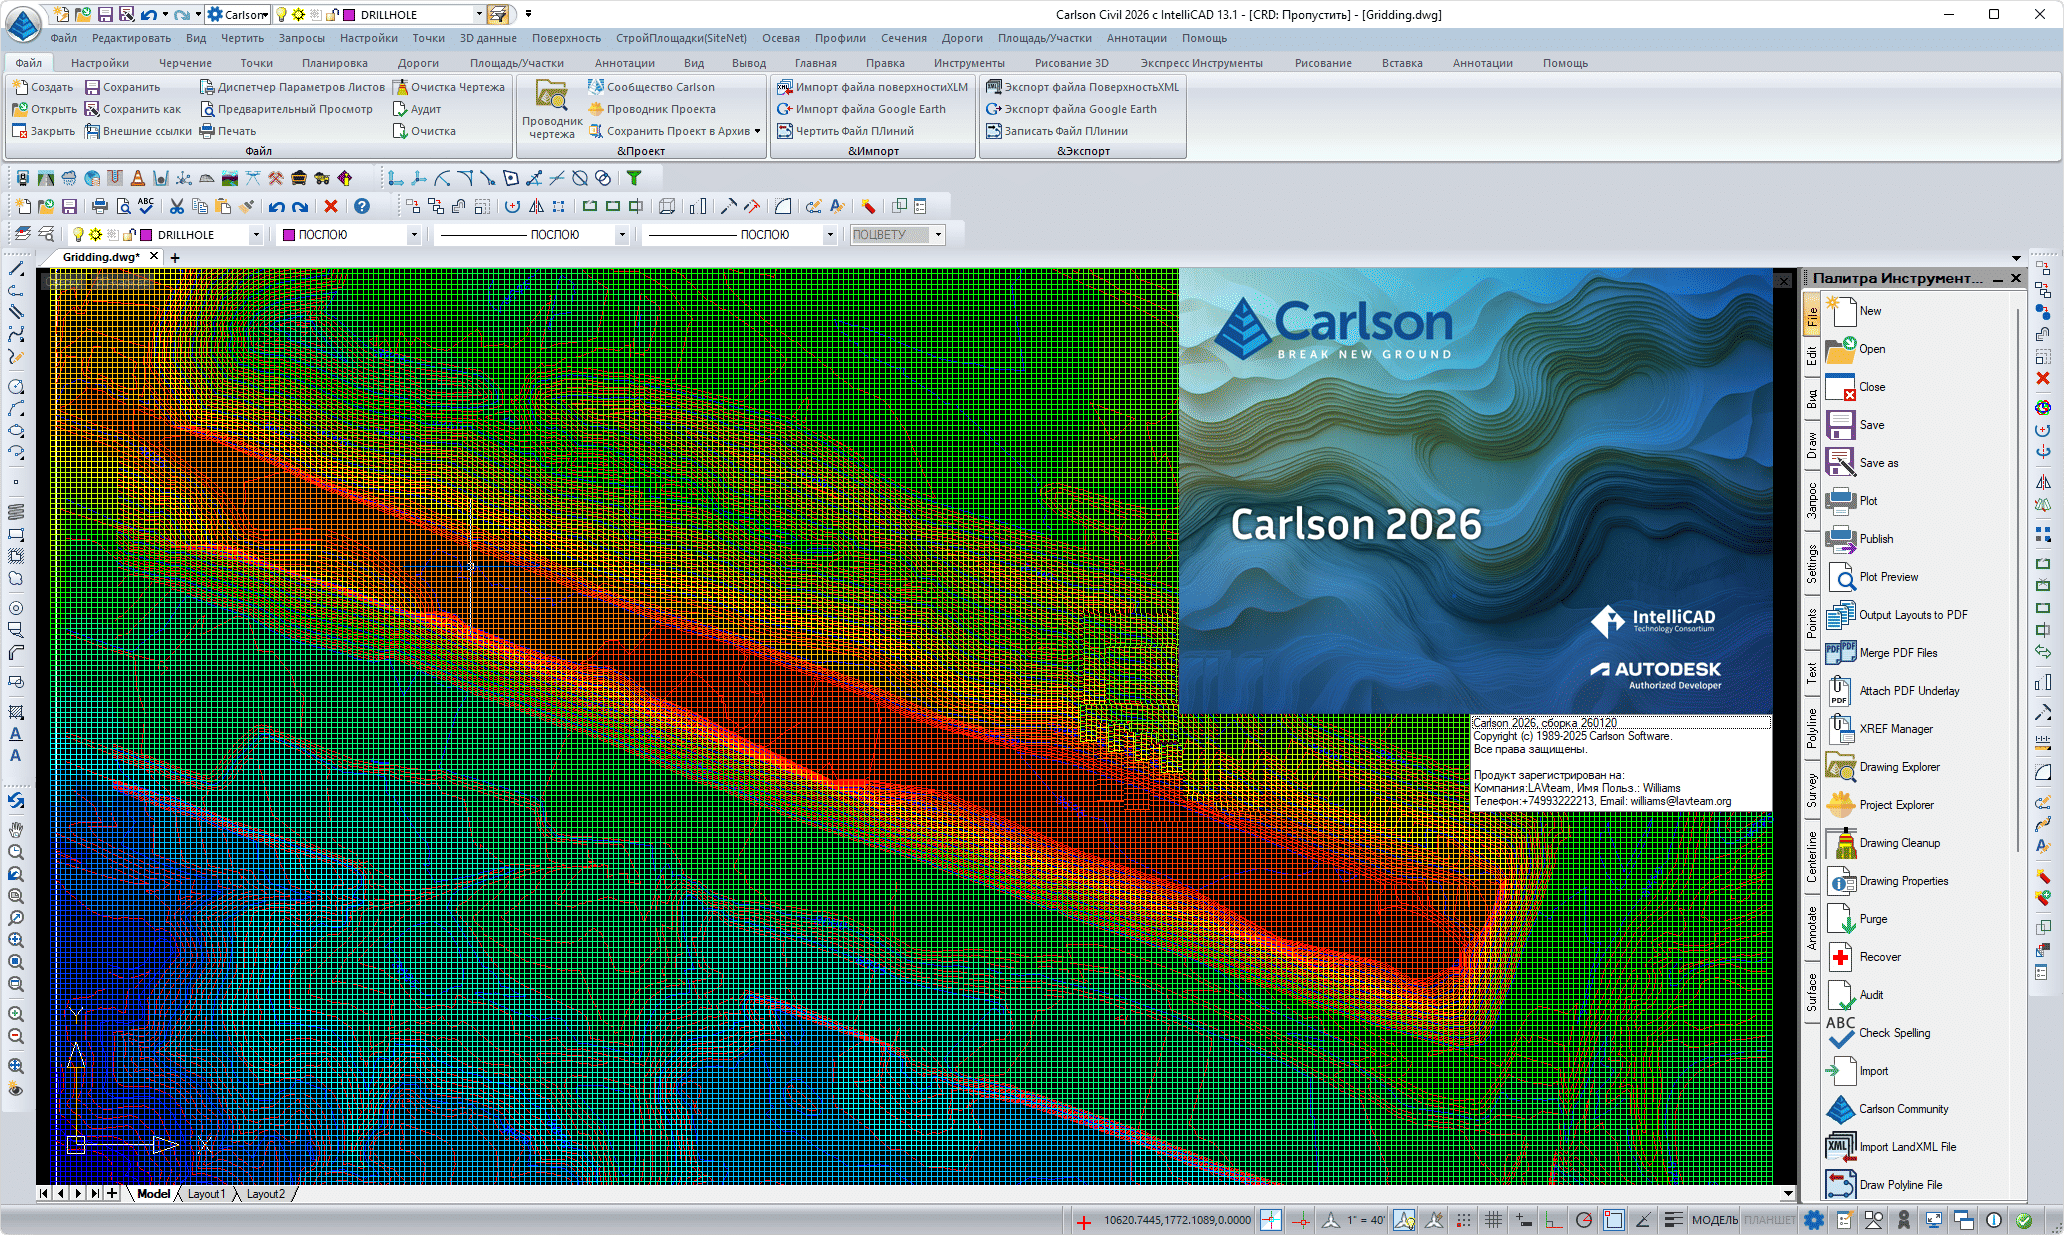2064x1235 pixels.
Task: Click the Создать ribbon button
Action: point(43,87)
